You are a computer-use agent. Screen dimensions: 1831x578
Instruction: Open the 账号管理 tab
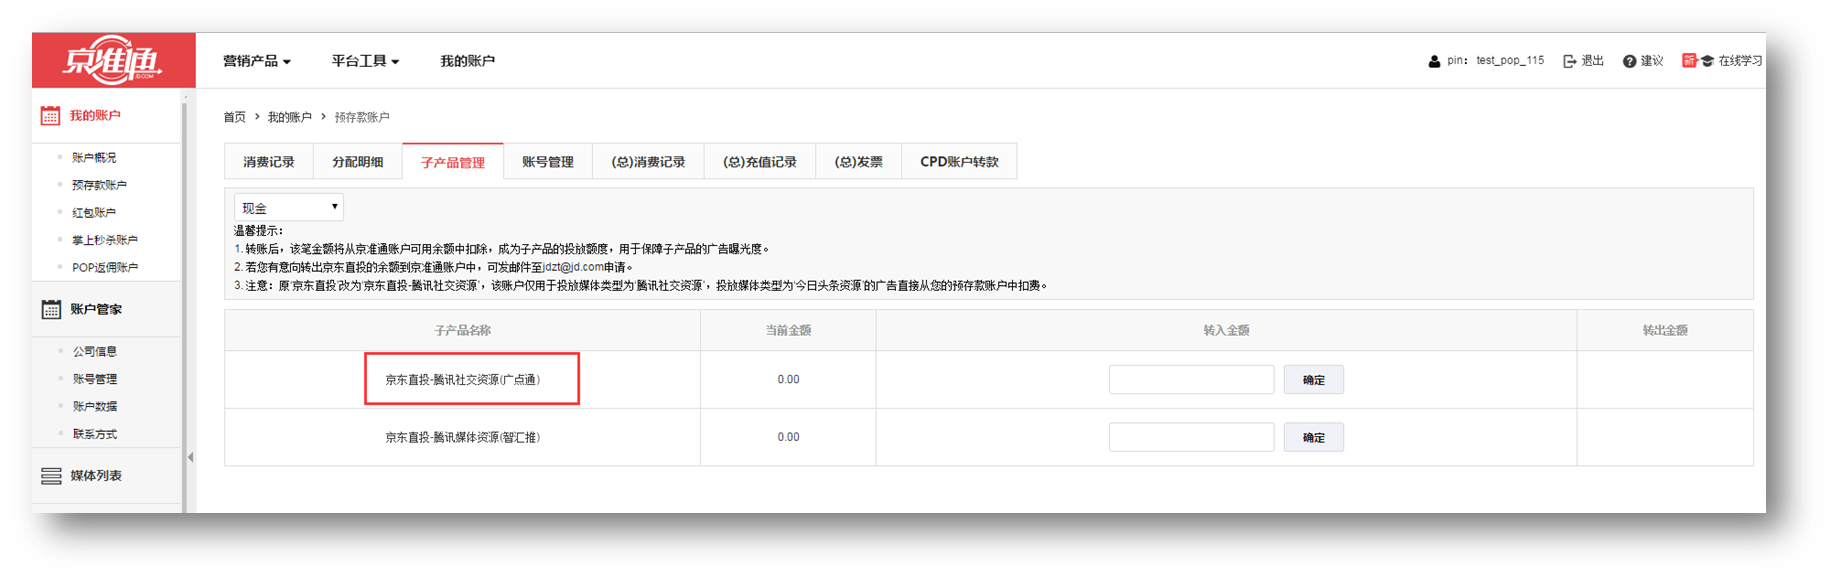[x=548, y=161]
